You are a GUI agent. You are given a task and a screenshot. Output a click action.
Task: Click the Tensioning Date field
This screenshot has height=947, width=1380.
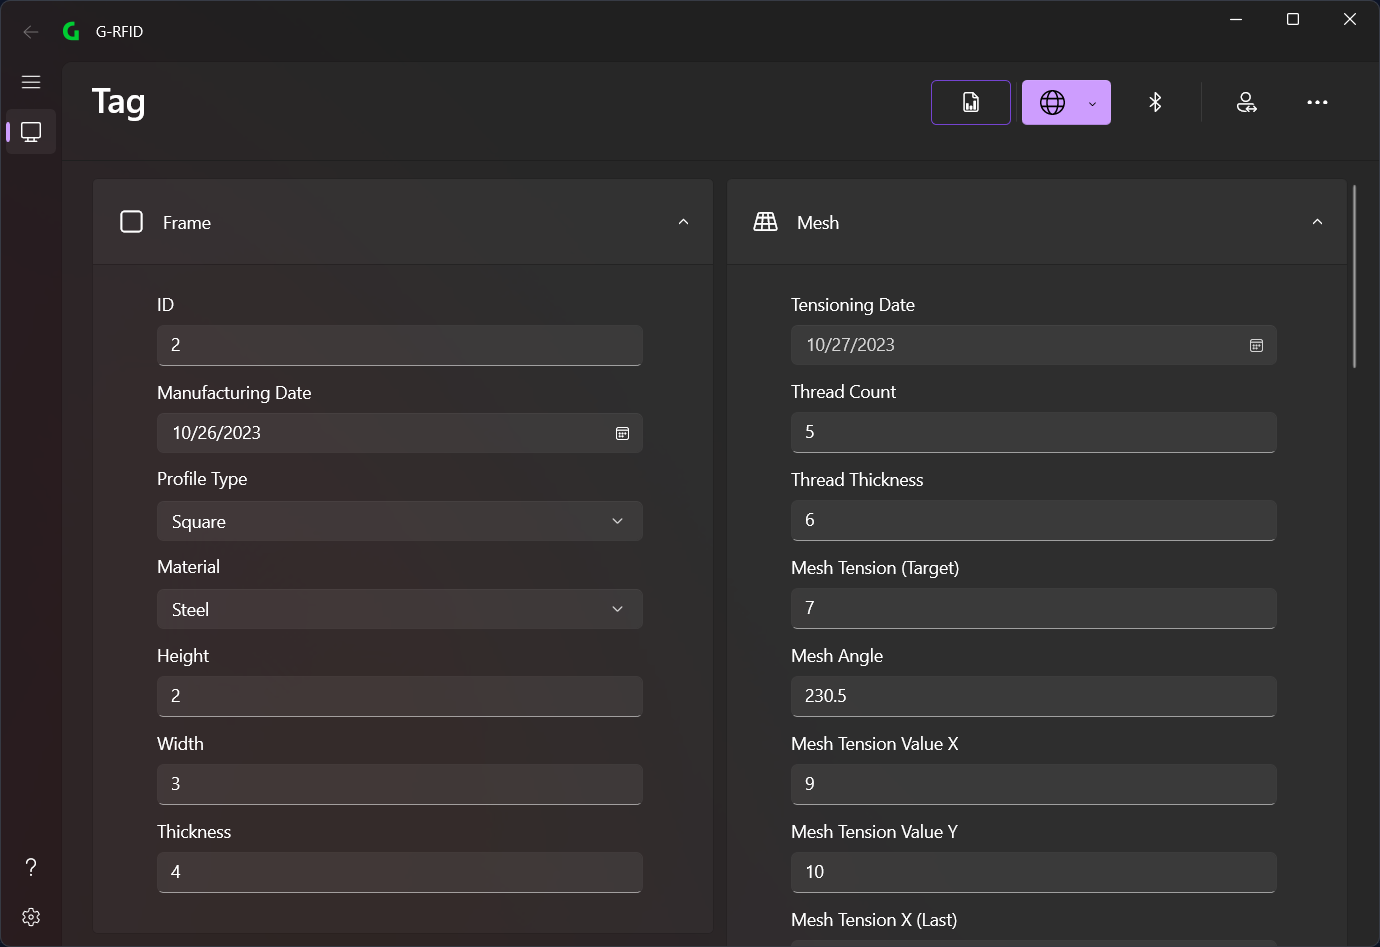[x=1034, y=345]
